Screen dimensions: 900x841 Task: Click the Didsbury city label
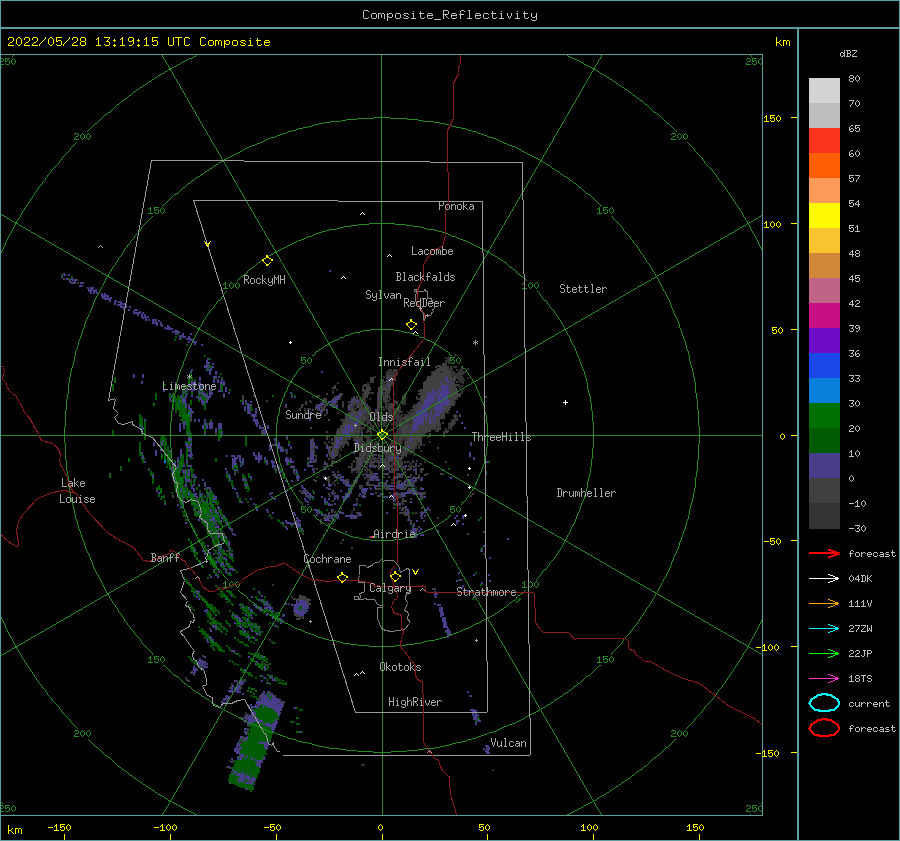click(378, 448)
